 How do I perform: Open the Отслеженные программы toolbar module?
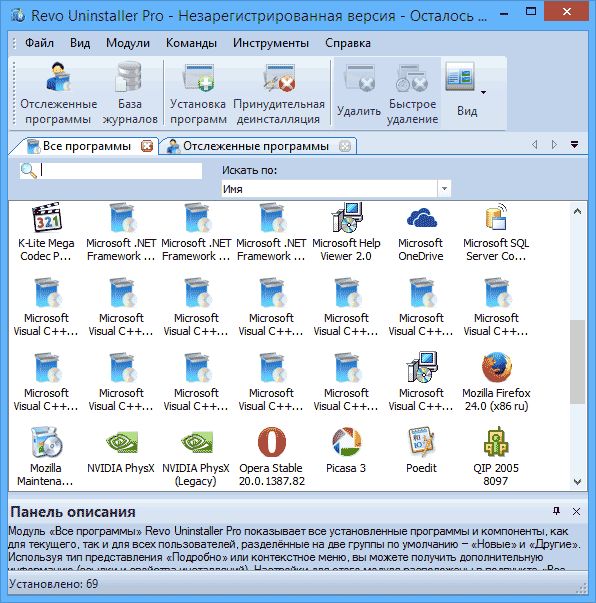tap(58, 93)
